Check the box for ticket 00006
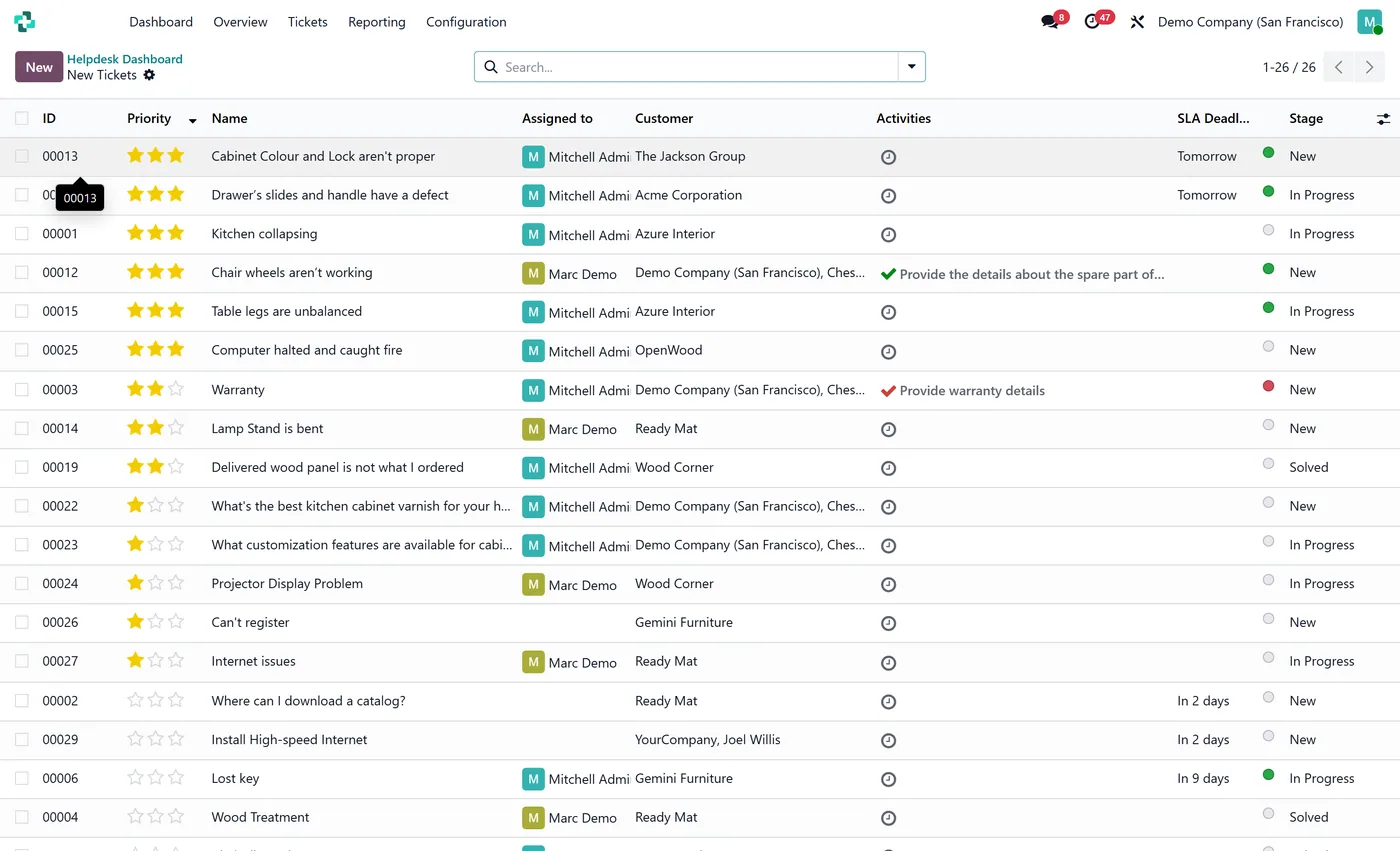 22,778
